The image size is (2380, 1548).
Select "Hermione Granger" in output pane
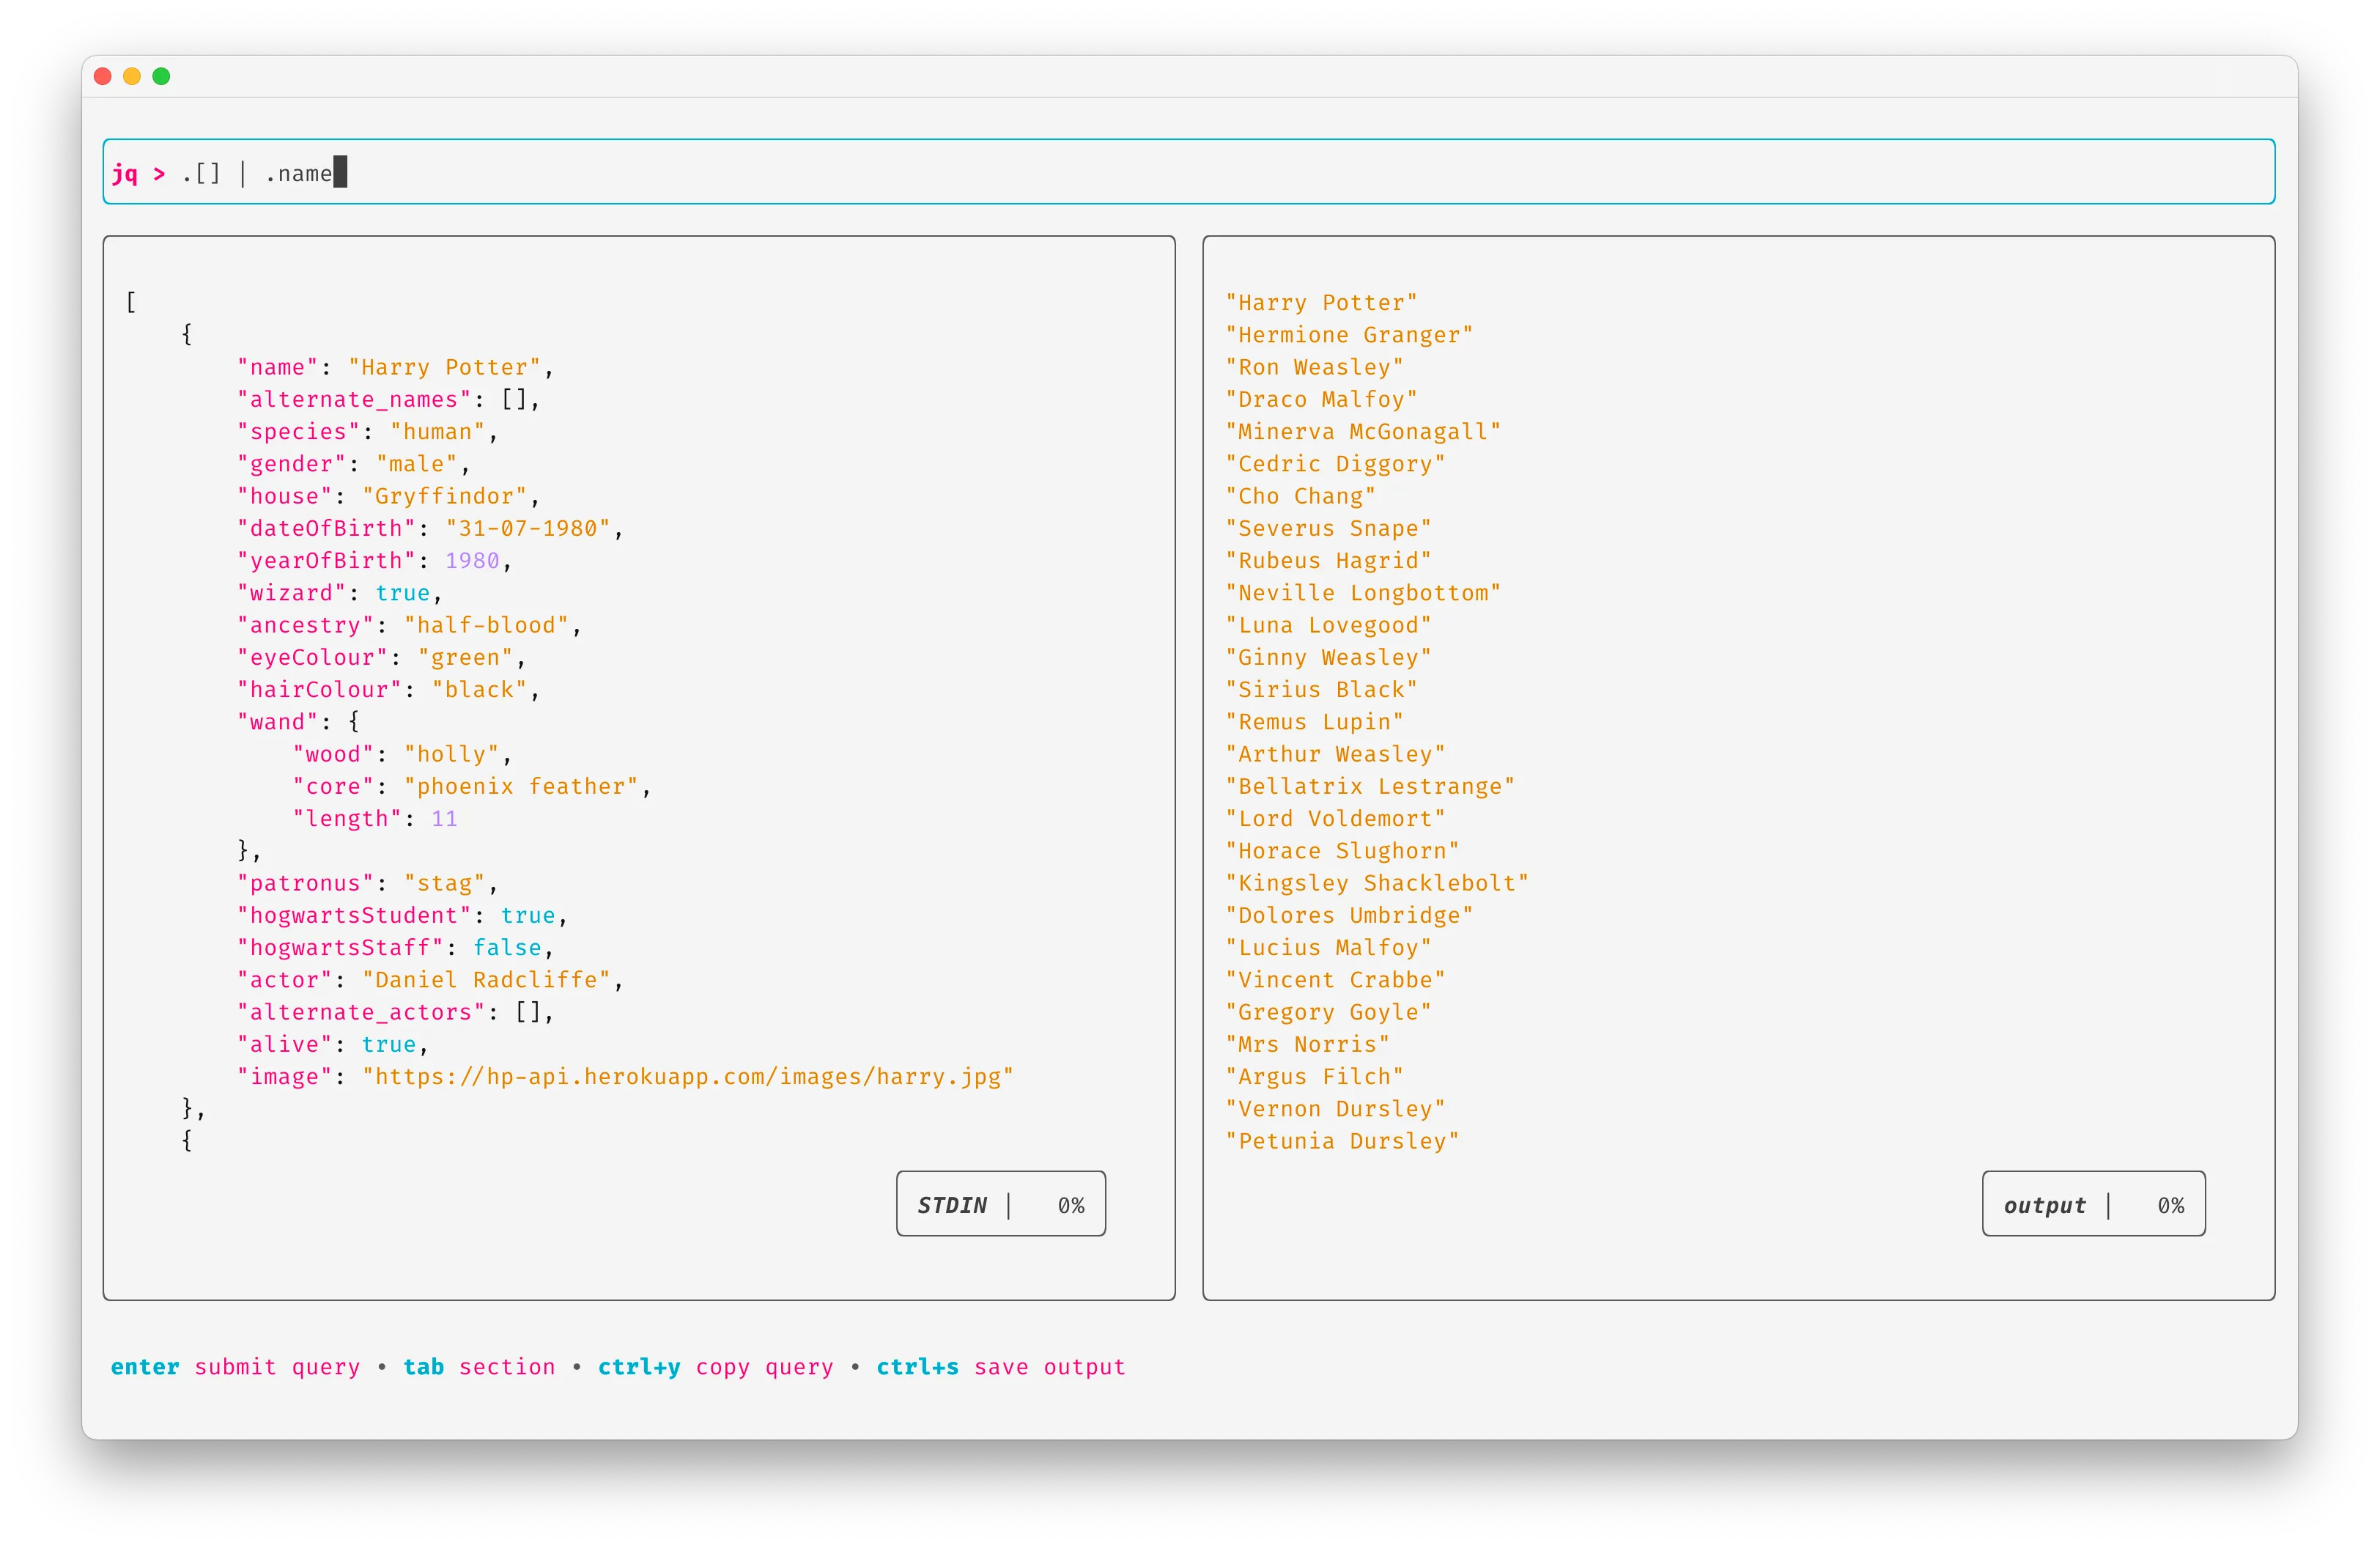pyautogui.click(x=1349, y=335)
